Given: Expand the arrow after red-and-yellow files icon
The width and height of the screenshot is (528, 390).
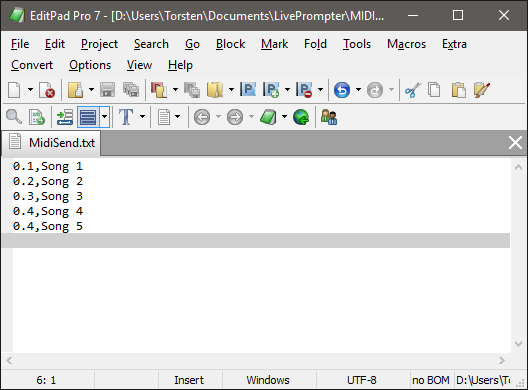Looking at the screenshot, I should click(x=175, y=90).
